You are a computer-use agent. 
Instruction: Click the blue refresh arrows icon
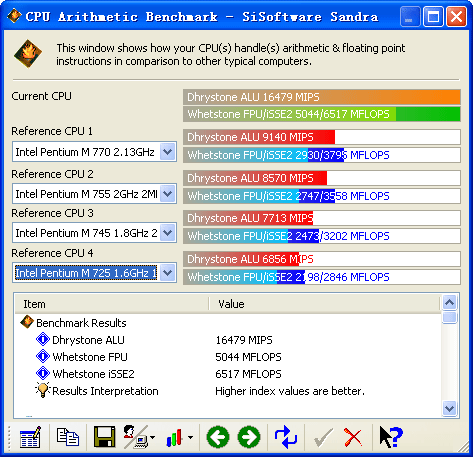point(286,437)
